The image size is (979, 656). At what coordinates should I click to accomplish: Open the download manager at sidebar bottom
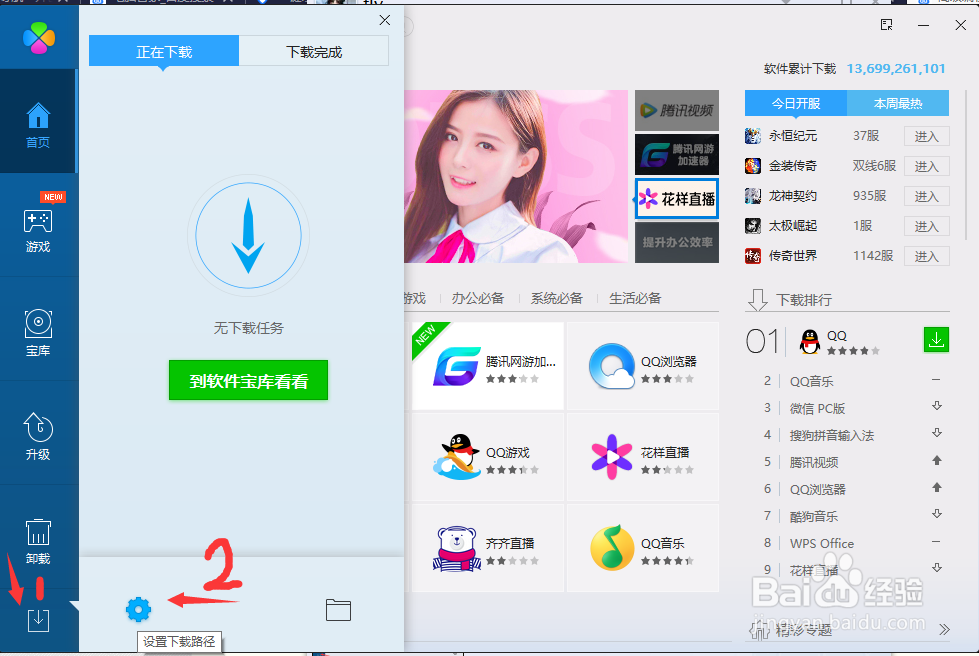pos(38,620)
